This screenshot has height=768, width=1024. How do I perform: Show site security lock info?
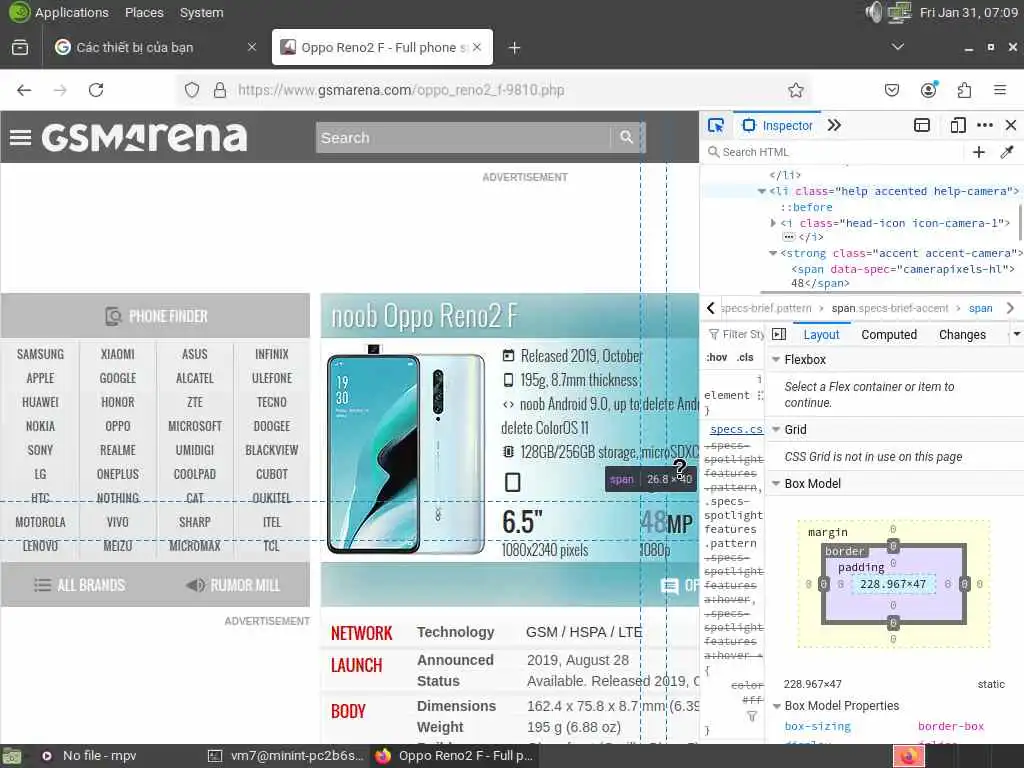220,90
